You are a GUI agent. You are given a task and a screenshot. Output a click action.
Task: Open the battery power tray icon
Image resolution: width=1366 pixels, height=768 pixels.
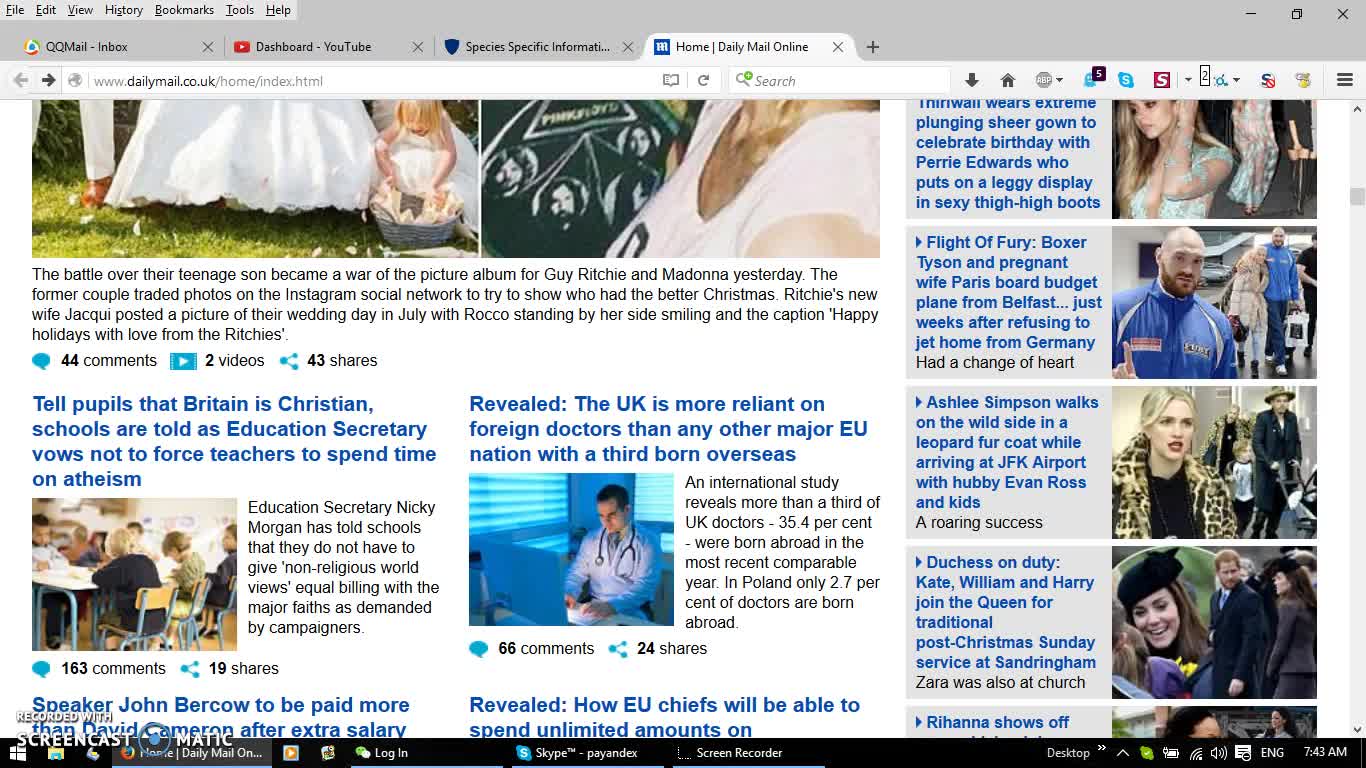click(1169, 753)
